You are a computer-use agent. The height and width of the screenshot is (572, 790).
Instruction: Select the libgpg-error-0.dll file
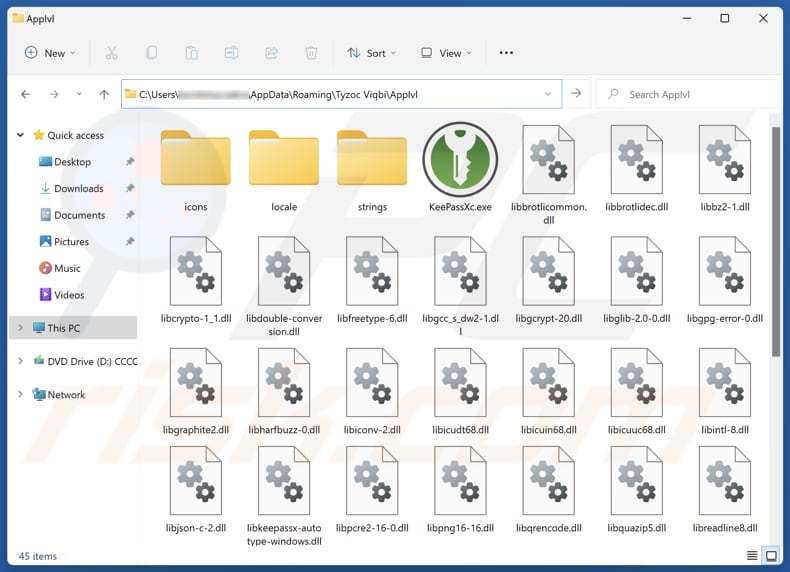click(725, 280)
